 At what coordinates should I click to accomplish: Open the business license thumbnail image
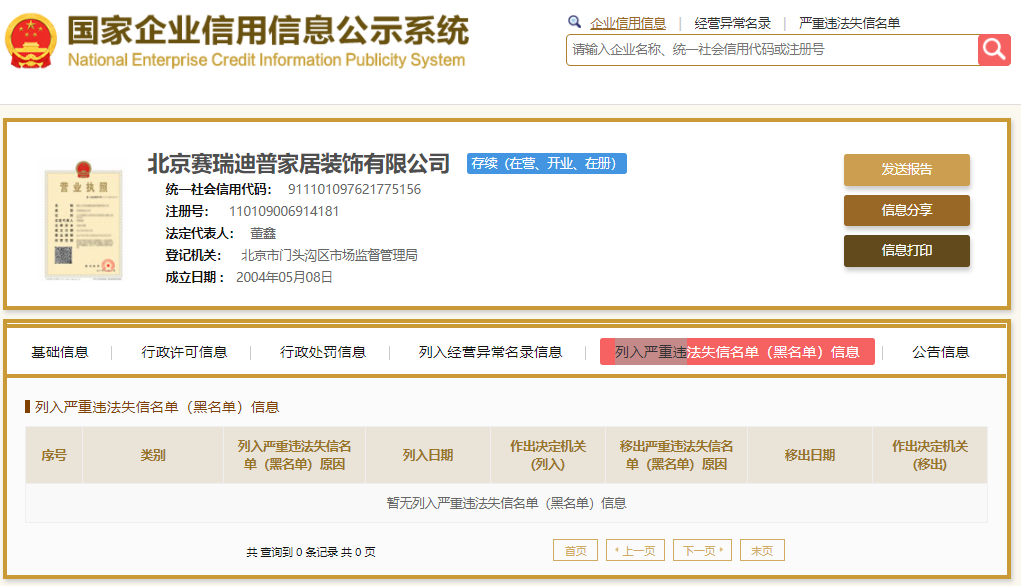[x=83, y=220]
